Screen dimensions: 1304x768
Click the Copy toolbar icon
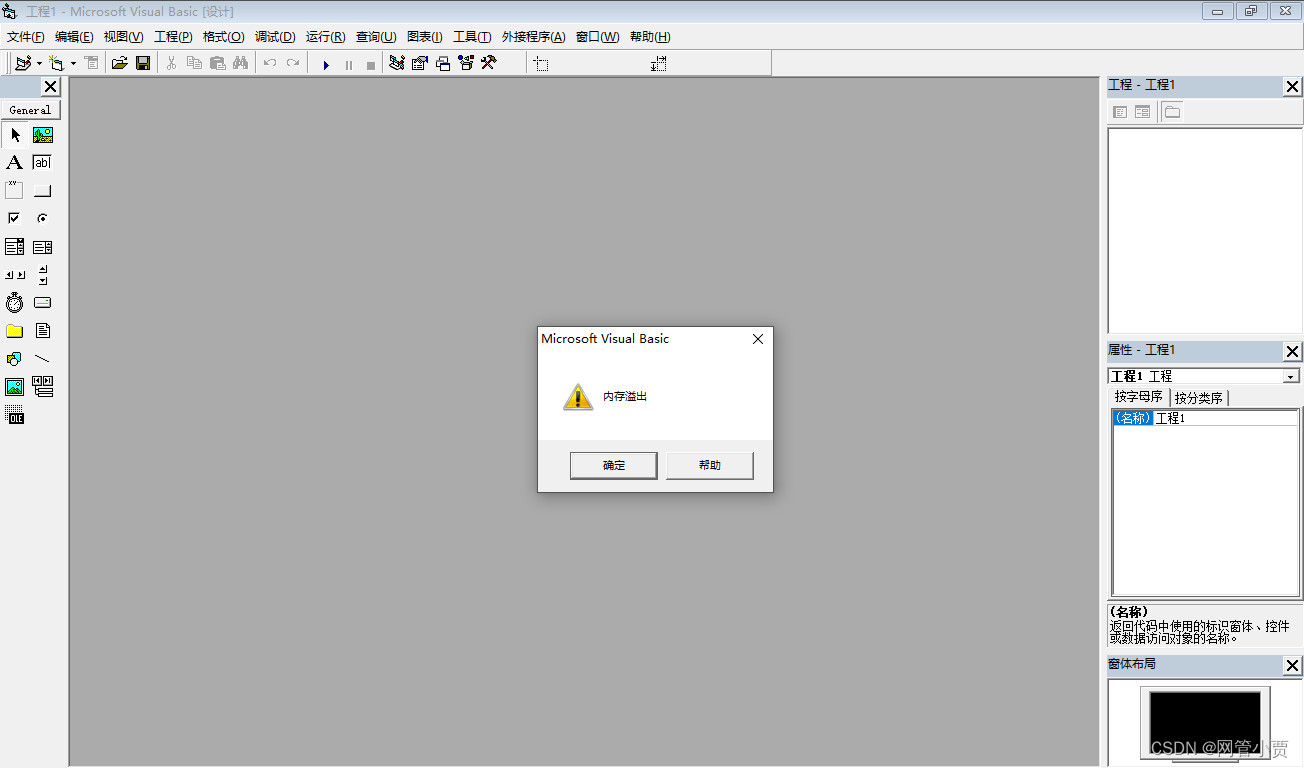[x=194, y=63]
